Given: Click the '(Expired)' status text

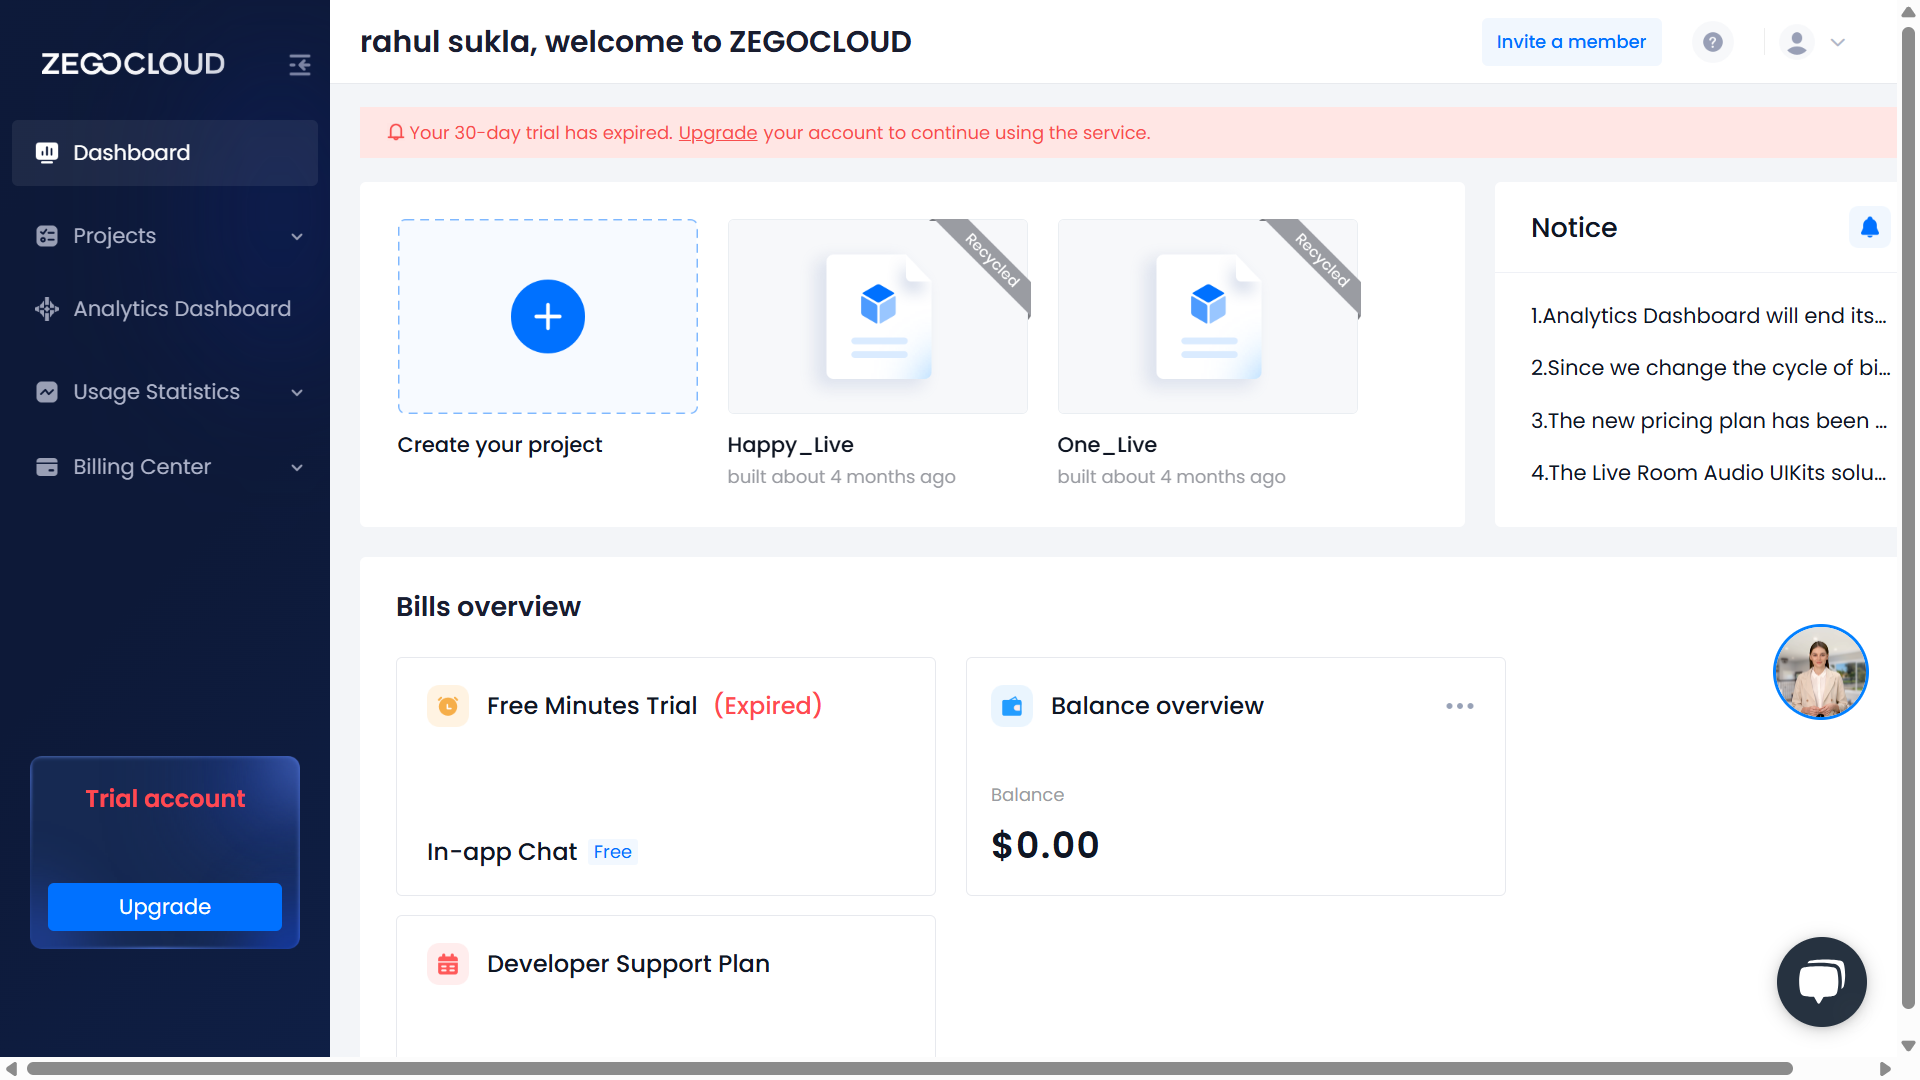Looking at the screenshot, I should pos(768,706).
